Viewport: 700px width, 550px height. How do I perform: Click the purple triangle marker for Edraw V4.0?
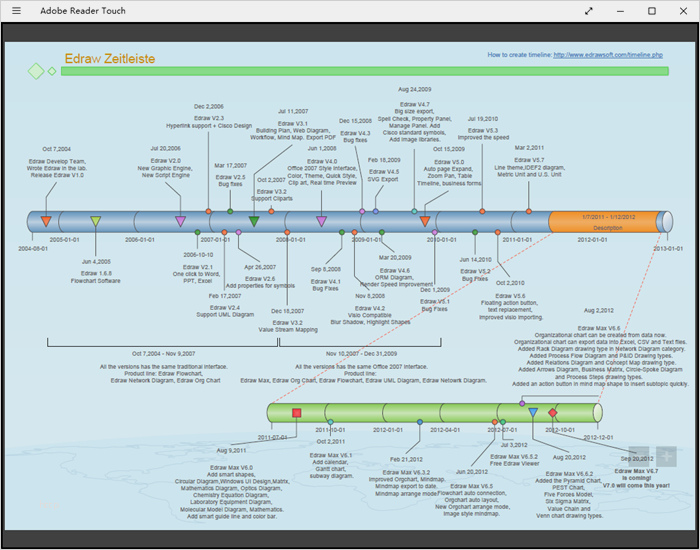[321, 221]
